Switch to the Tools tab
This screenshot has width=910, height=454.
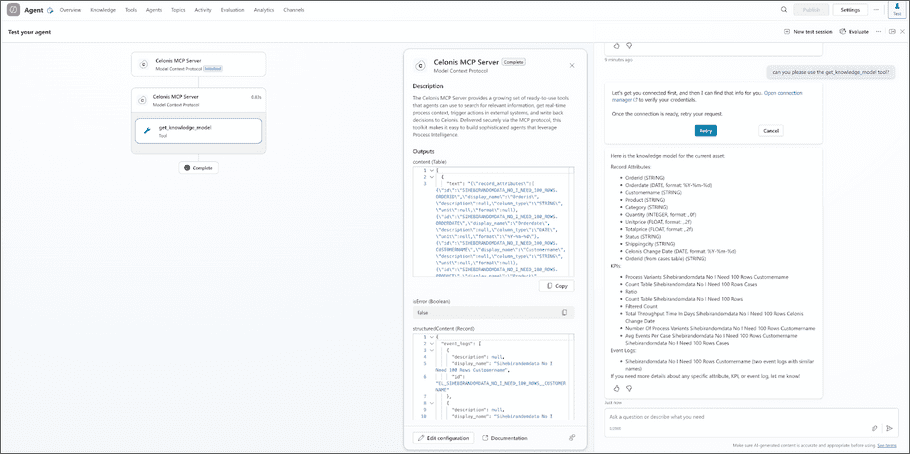(x=131, y=10)
